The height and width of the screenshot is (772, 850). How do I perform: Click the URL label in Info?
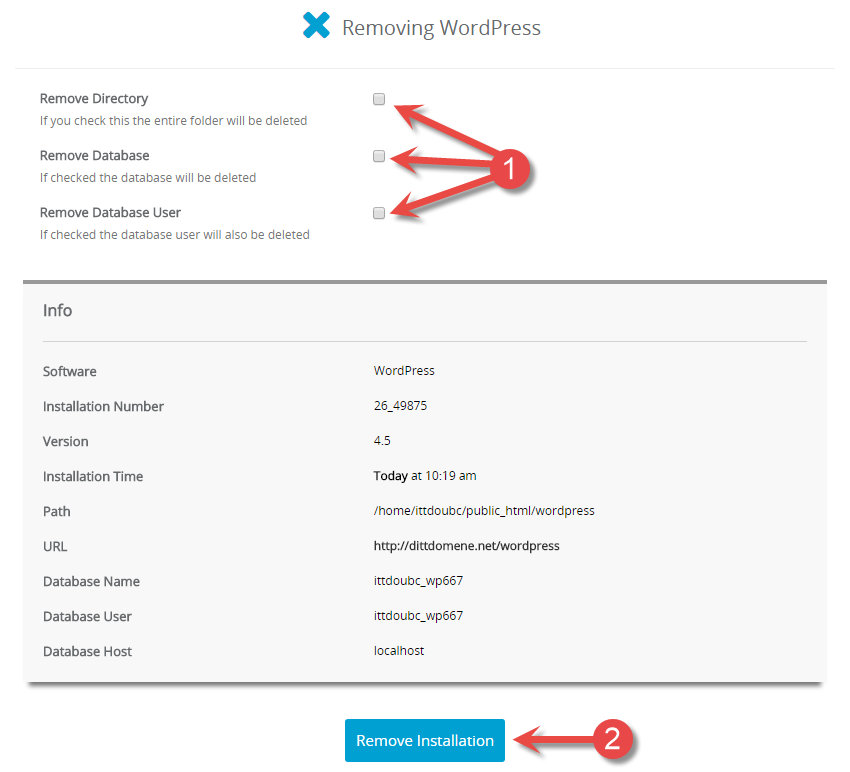[x=55, y=546]
